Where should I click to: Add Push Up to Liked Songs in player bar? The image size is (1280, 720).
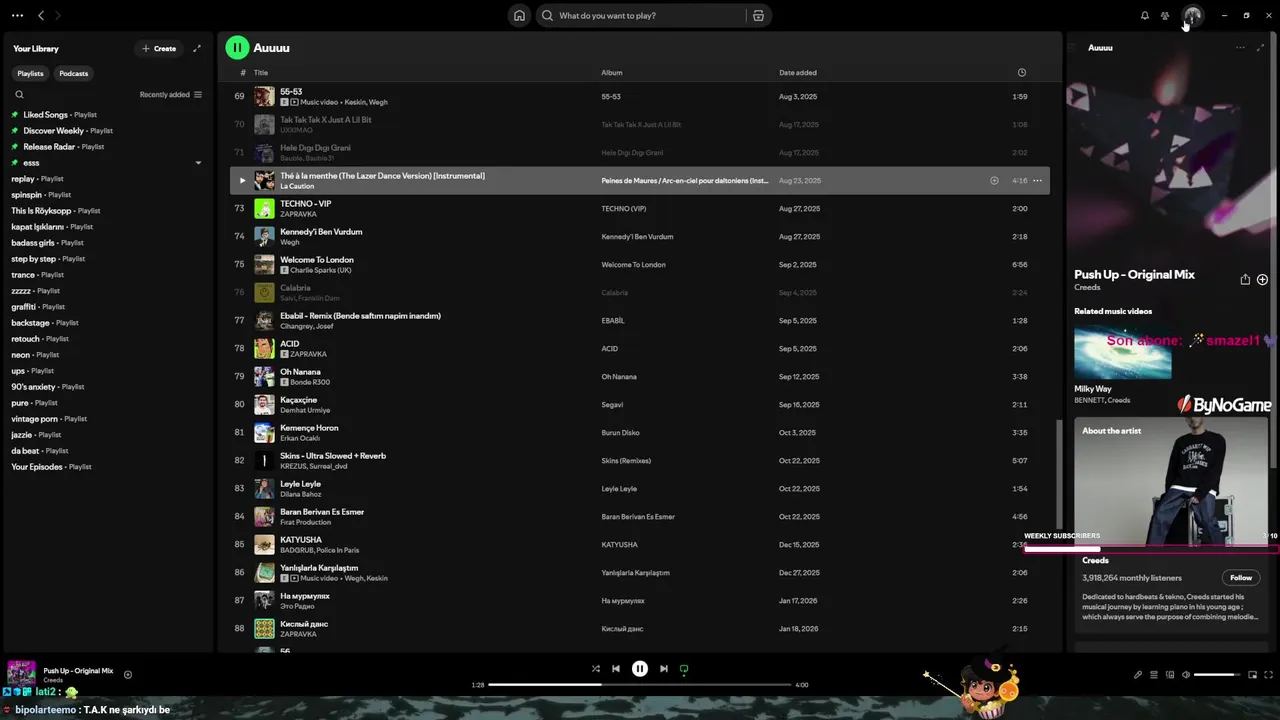tap(128, 675)
